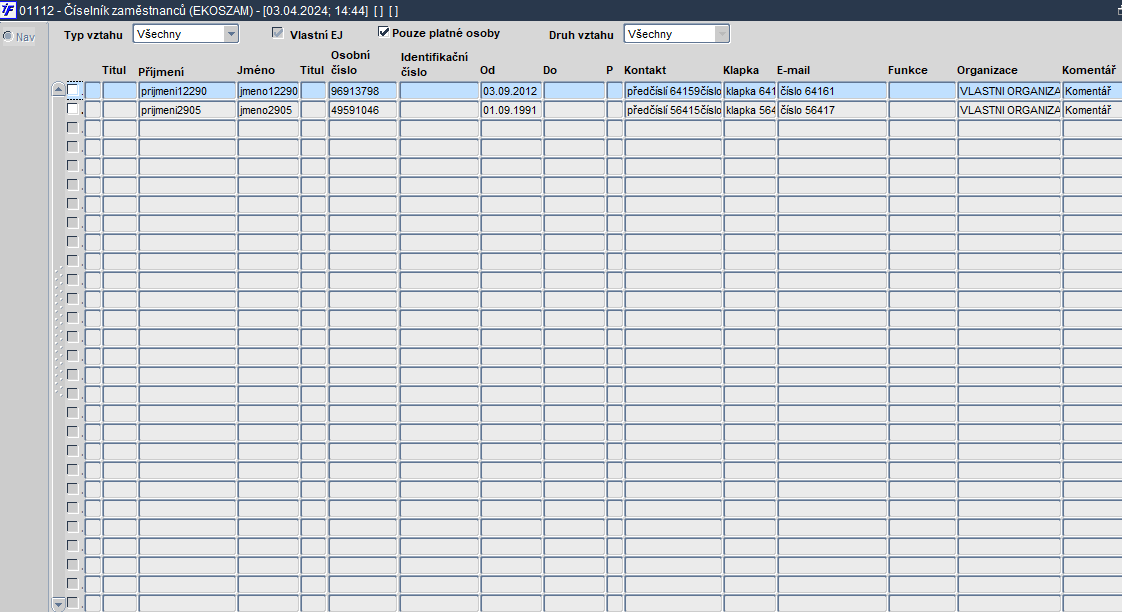Click the Organizace column header
The height and width of the screenshot is (612, 1122).
(x=987, y=70)
